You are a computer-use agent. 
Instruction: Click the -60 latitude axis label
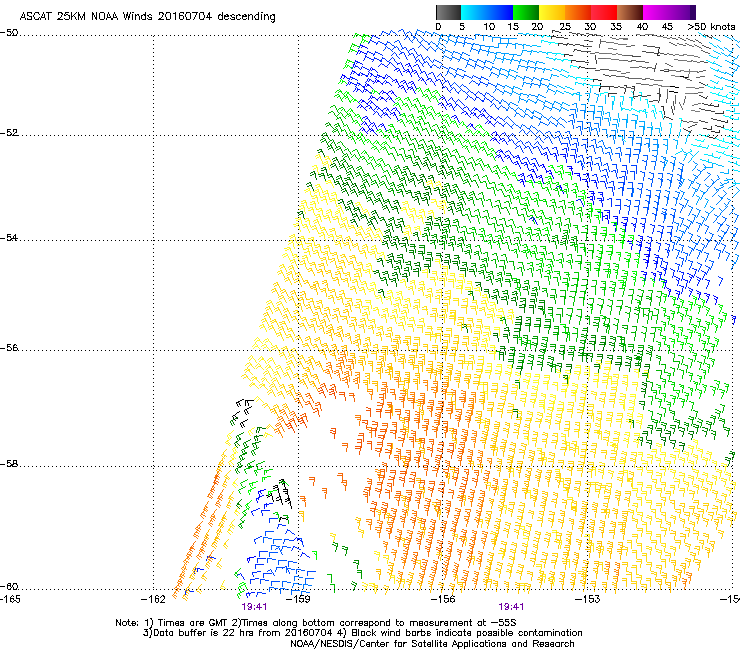9,587
